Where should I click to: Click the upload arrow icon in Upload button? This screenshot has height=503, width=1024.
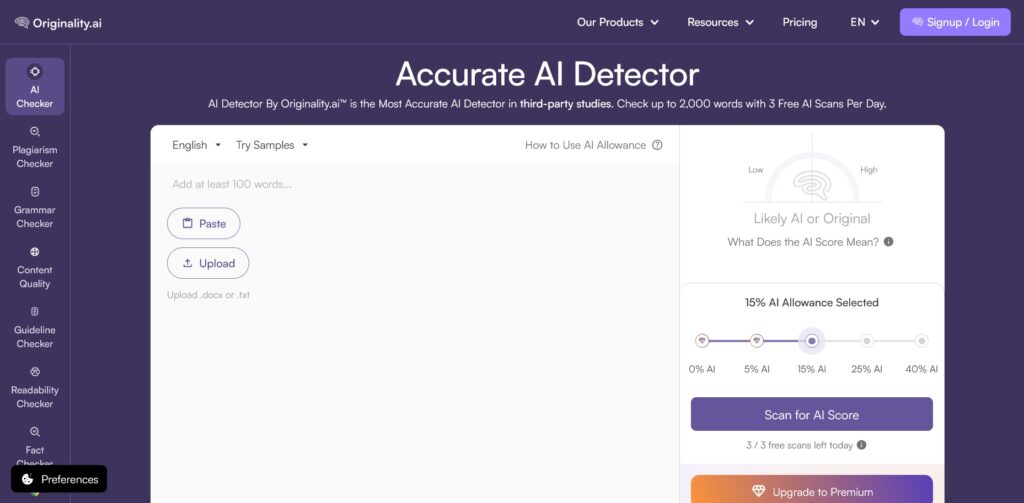[187, 263]
